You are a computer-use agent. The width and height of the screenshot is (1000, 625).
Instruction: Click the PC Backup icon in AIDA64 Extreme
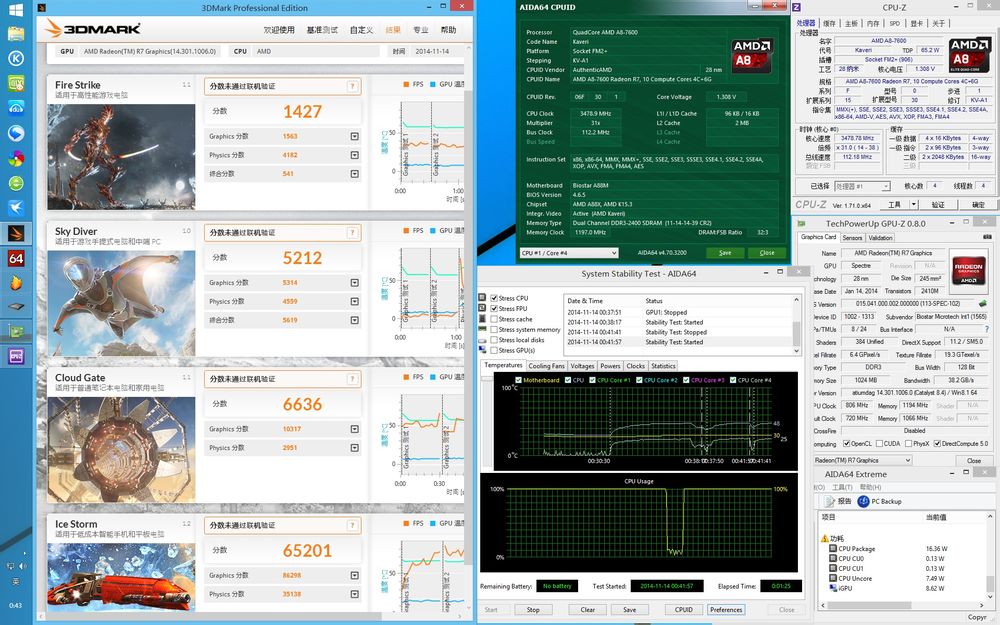click(864, 501)
